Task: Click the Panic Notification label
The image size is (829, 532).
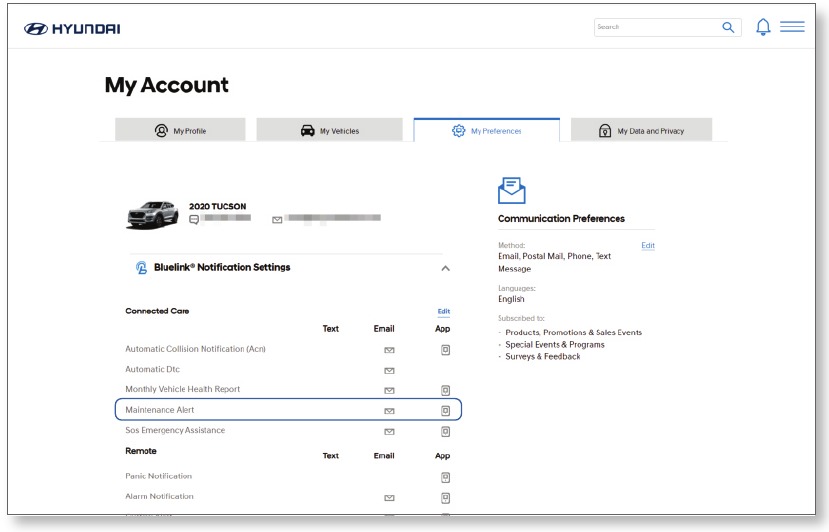Action: 159,476
